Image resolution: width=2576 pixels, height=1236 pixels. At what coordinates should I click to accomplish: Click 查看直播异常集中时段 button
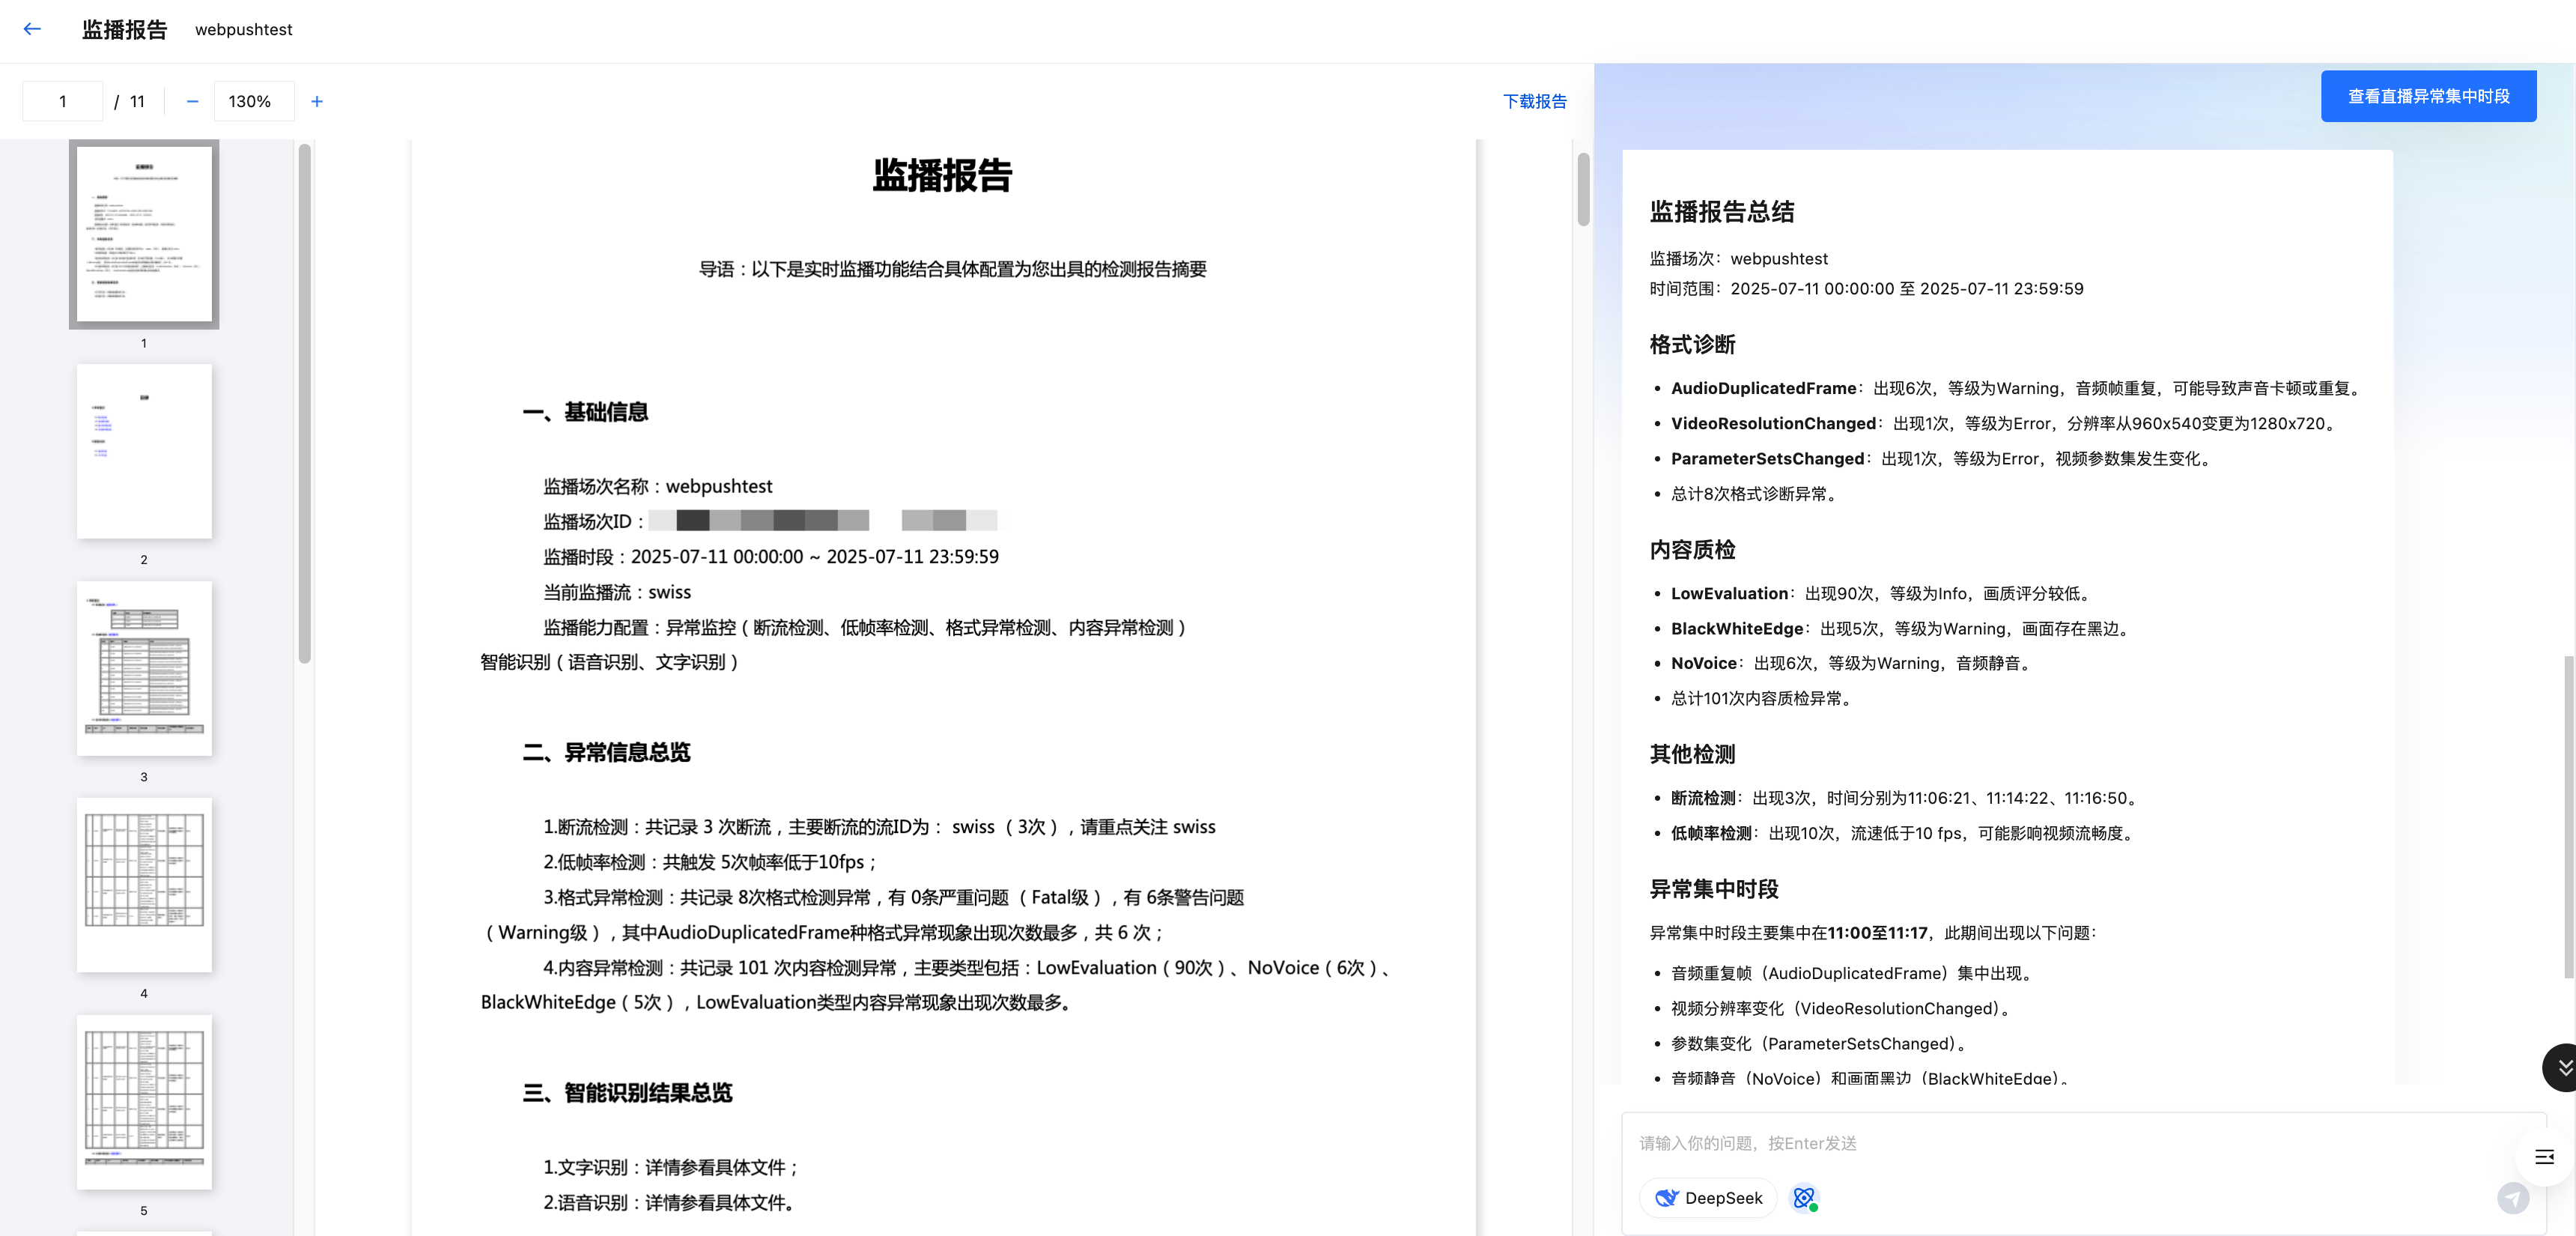2428,96
